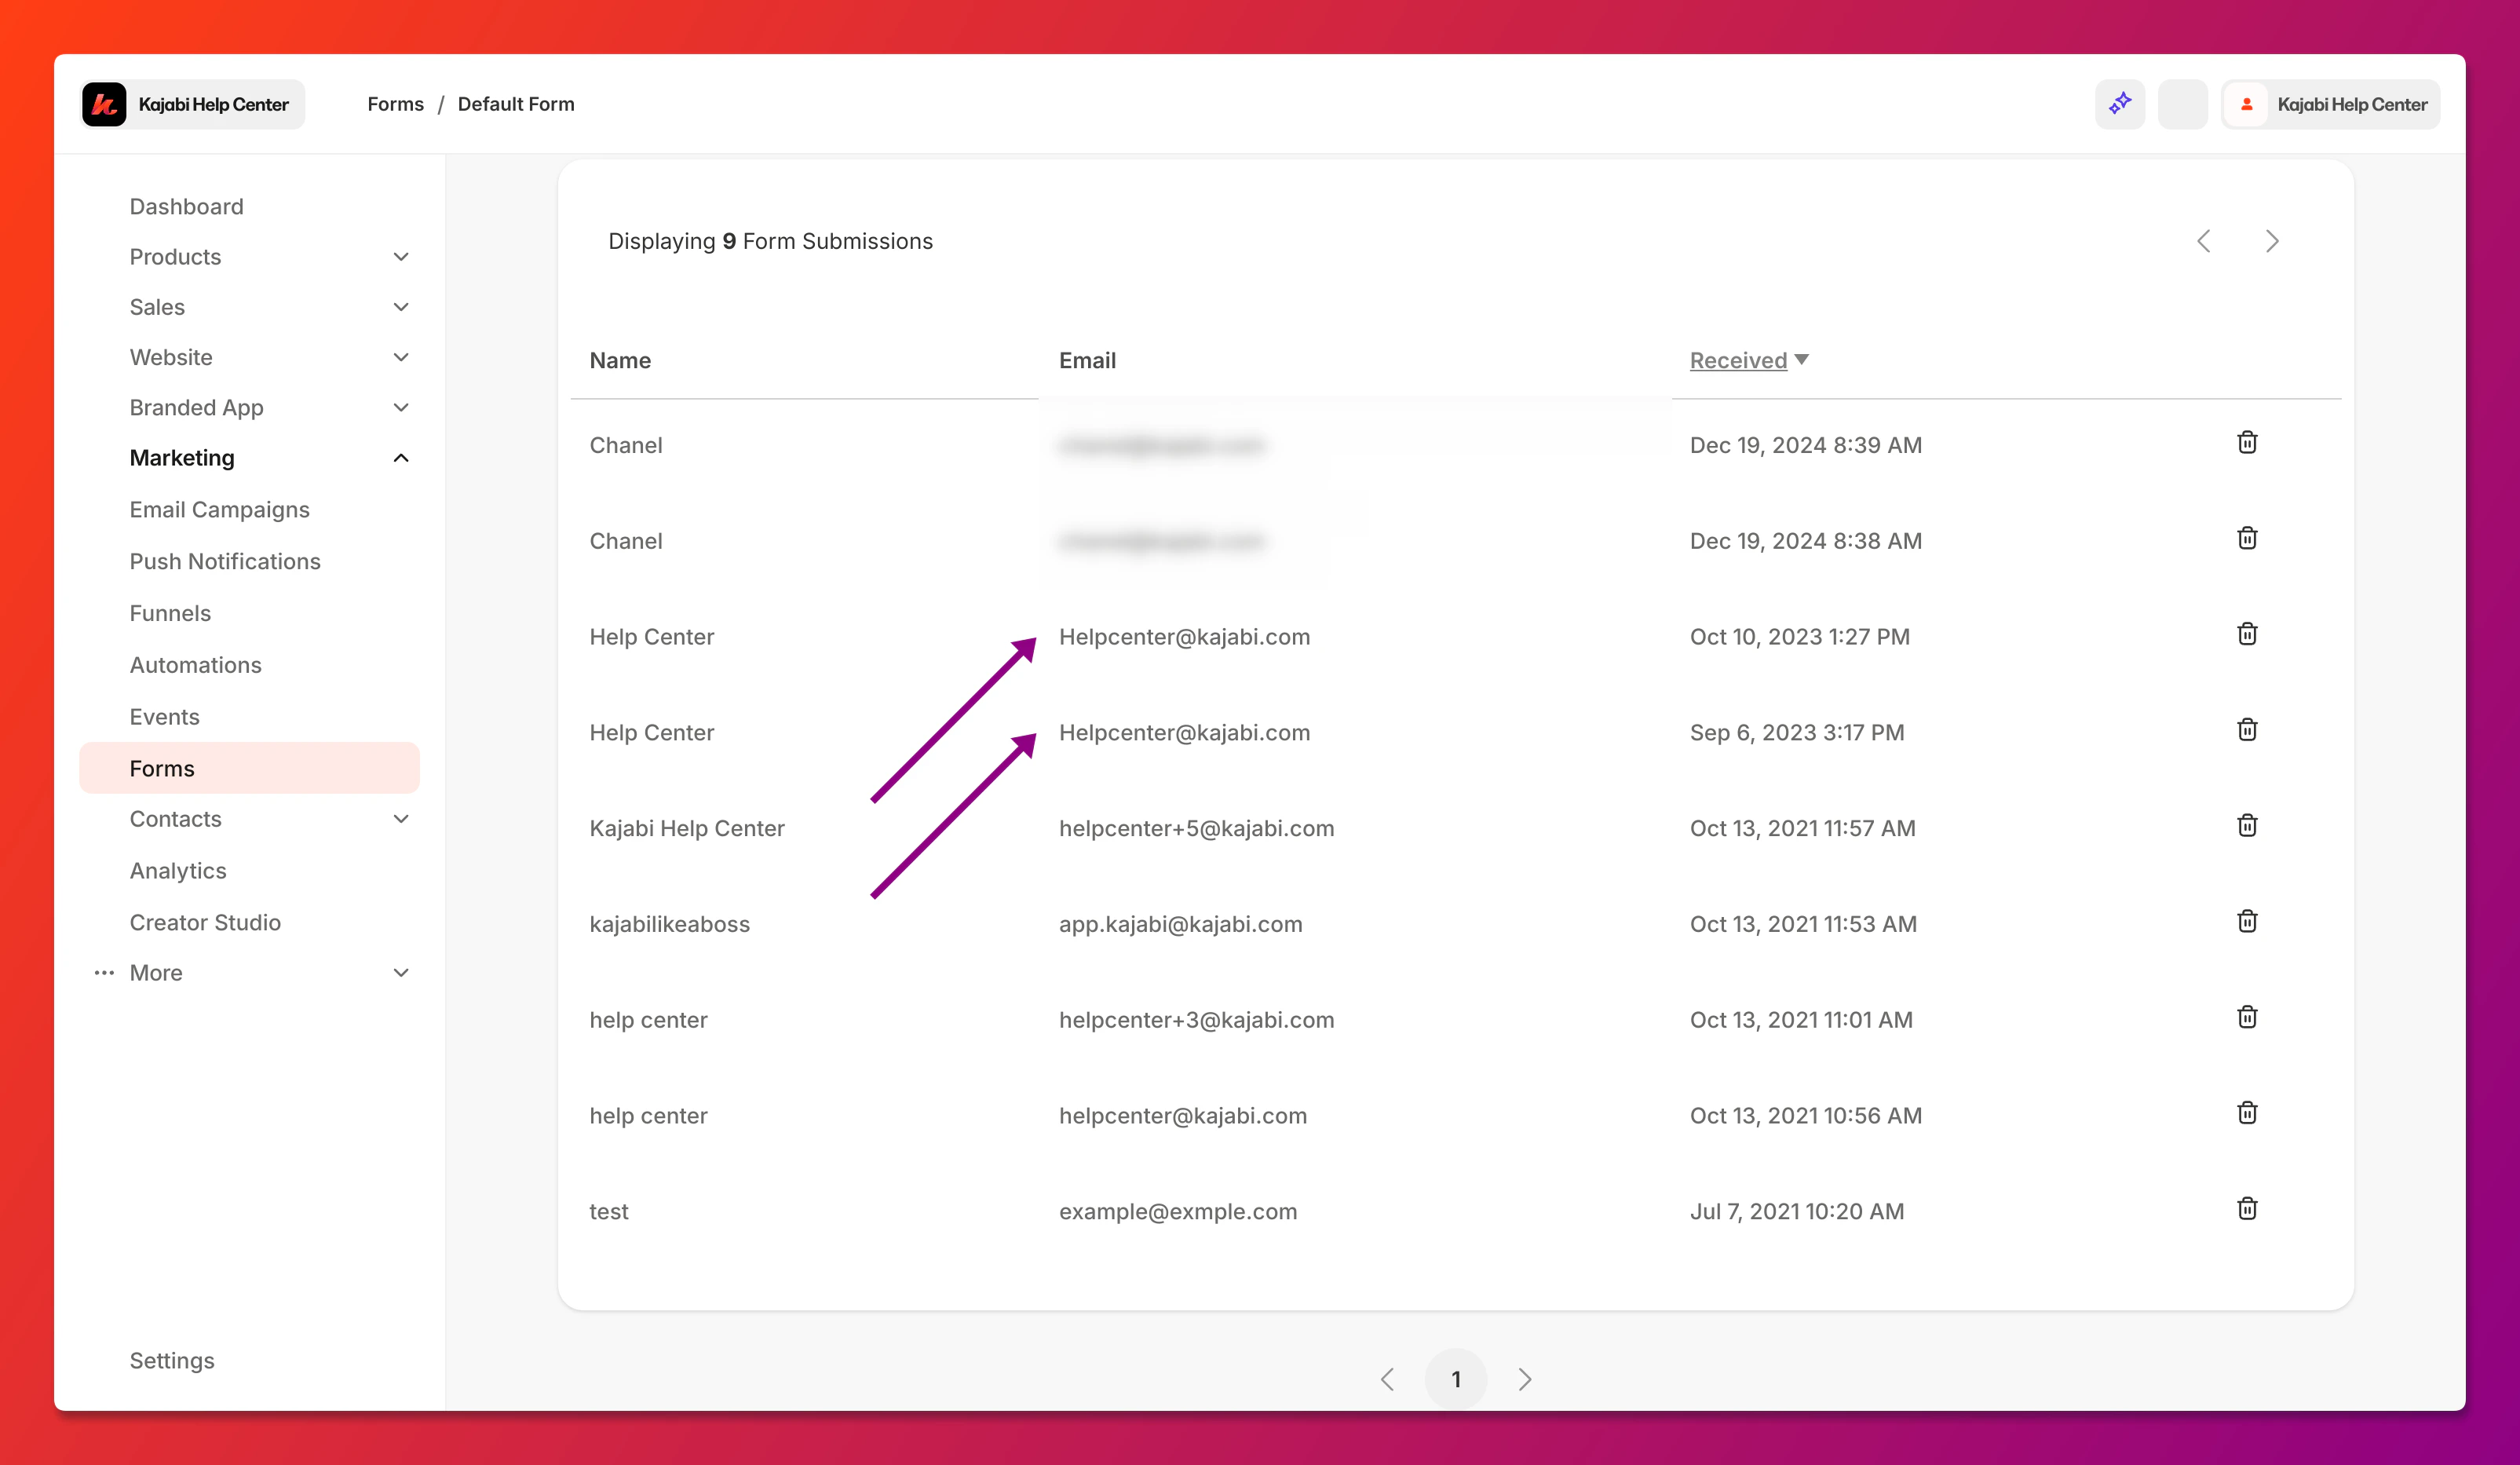The height and width of the screenshot is (1465, 2520).
Task: Select page 1 in the bottom pagination
Action: click(x=1456, y=1380)
